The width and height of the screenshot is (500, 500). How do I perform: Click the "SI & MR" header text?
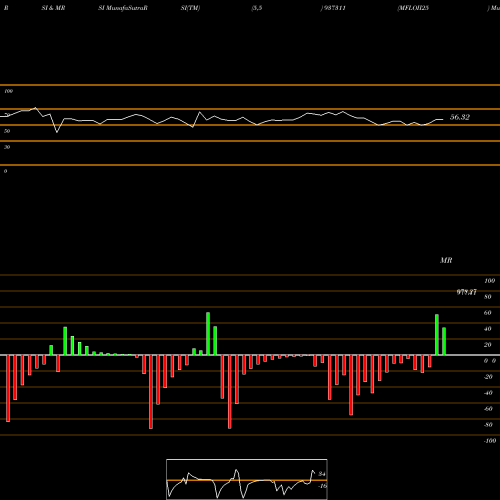click(53, 8)
